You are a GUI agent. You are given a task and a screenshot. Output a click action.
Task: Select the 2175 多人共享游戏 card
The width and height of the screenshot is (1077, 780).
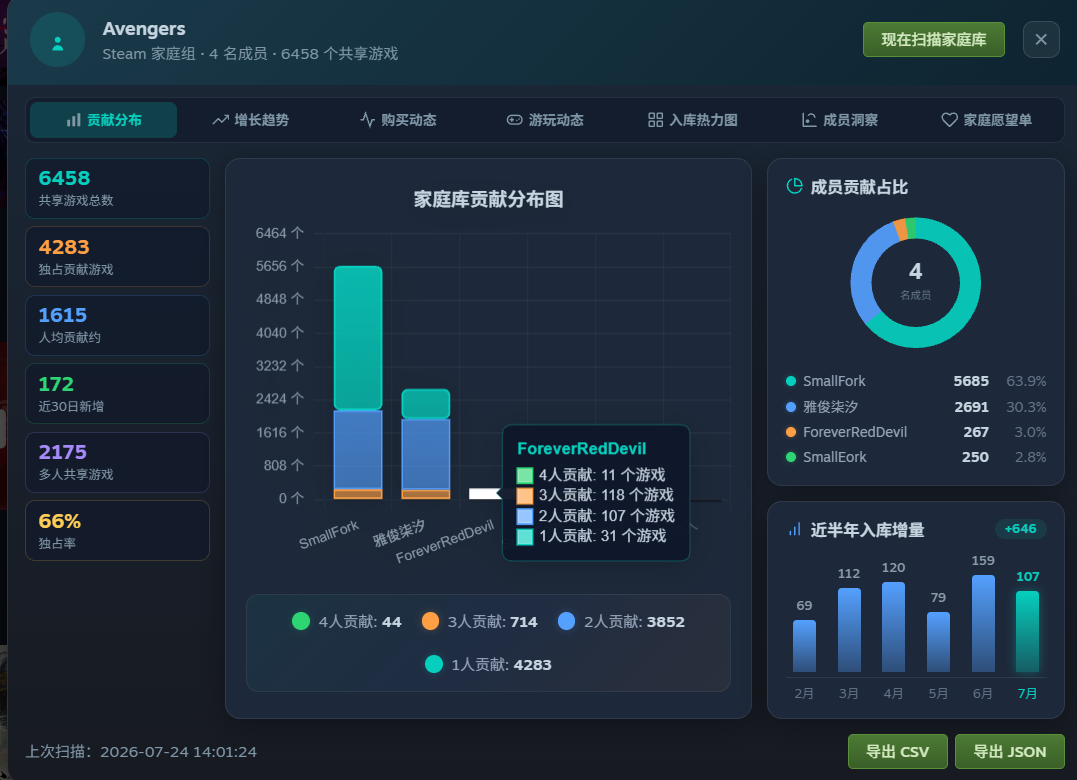(x=117, y=462)
